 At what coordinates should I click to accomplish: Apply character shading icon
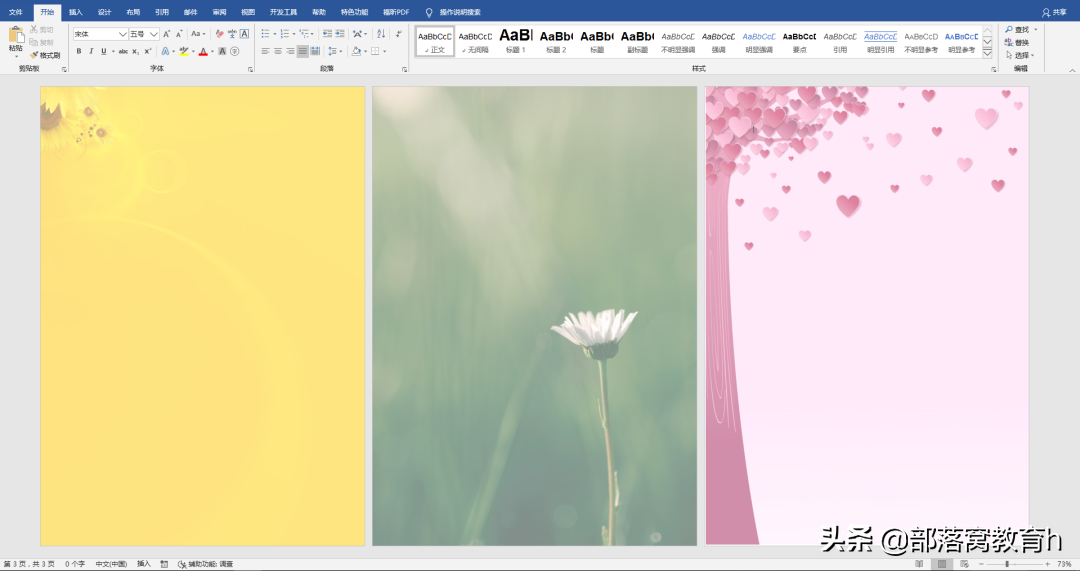point(222,52)
